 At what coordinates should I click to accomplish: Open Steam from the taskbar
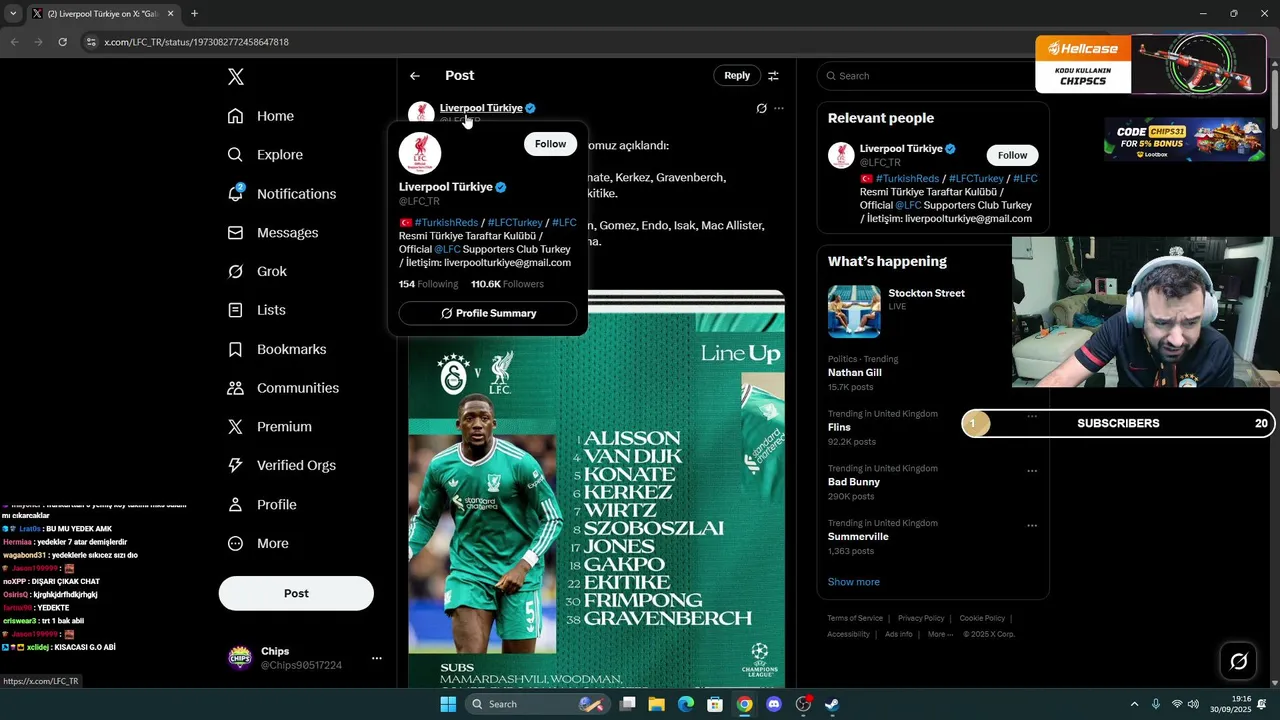[831, 704]
